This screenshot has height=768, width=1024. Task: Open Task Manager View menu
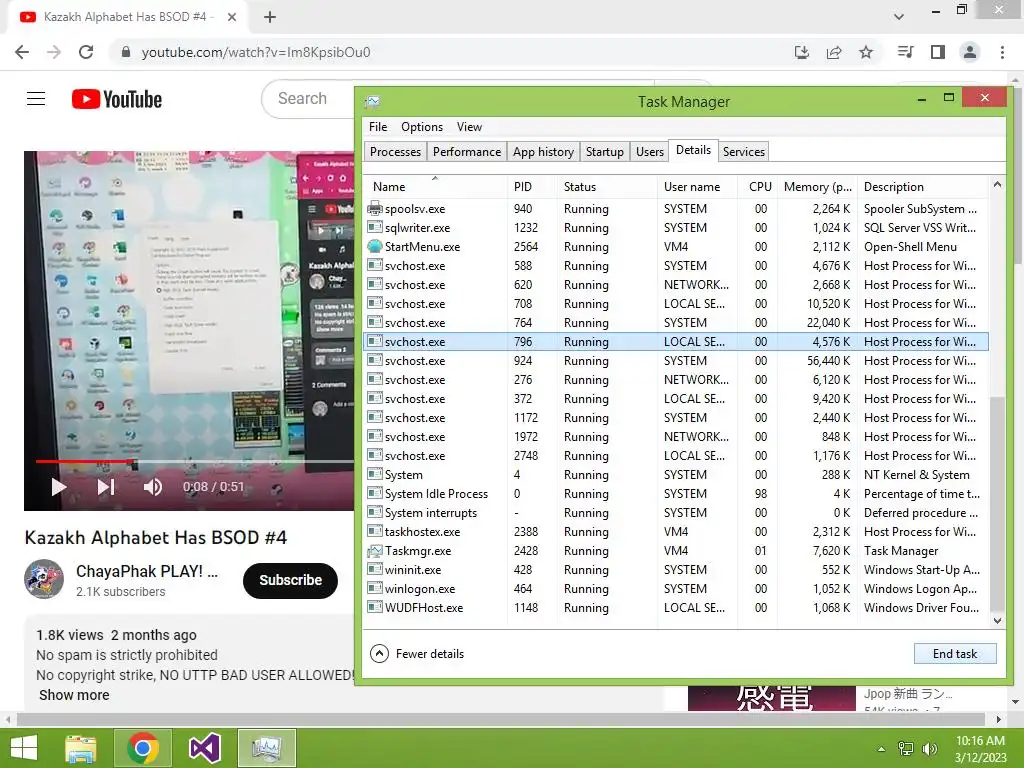click(x=469, y=127)
